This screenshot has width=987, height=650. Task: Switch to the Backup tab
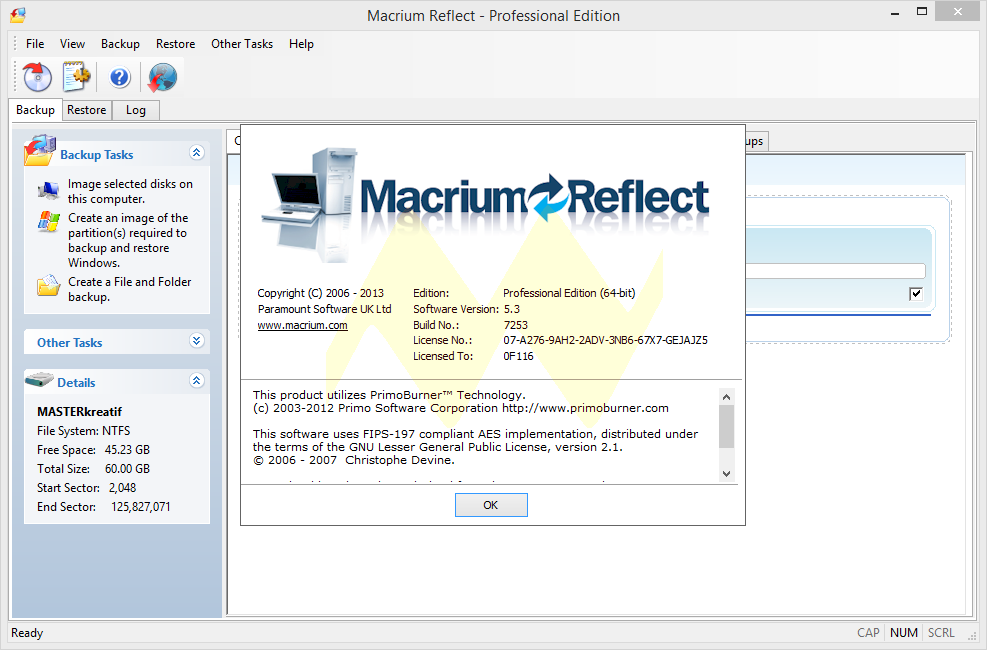click(35, 109)
